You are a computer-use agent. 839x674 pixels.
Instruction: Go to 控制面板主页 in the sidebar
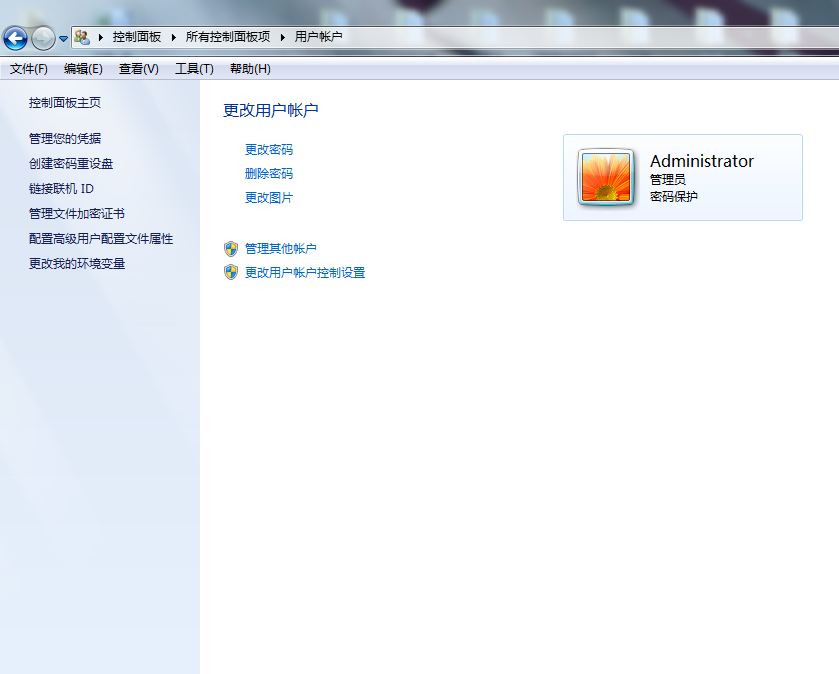tap(65, 103)
